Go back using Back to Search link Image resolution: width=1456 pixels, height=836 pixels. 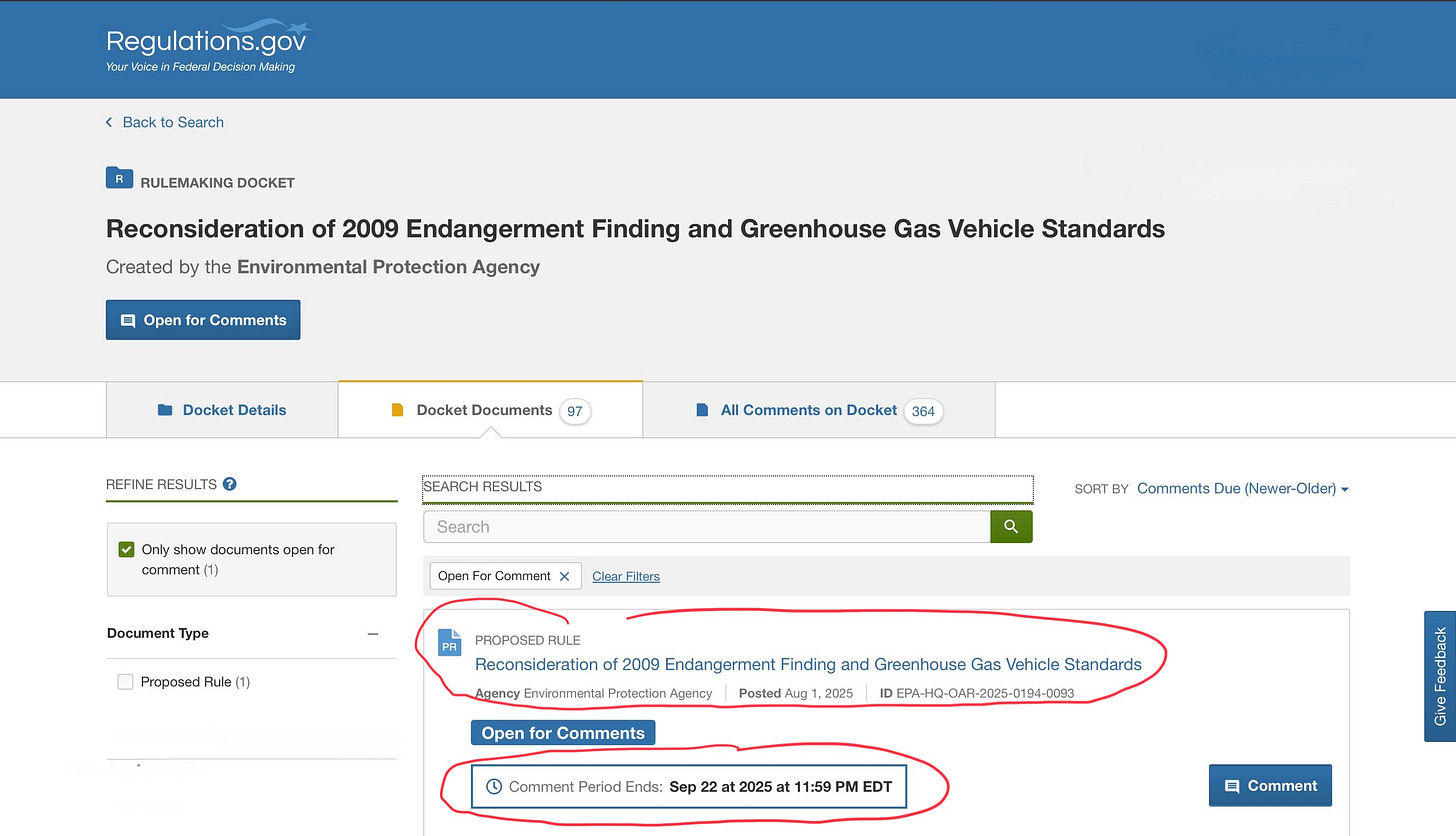(165, 122)
